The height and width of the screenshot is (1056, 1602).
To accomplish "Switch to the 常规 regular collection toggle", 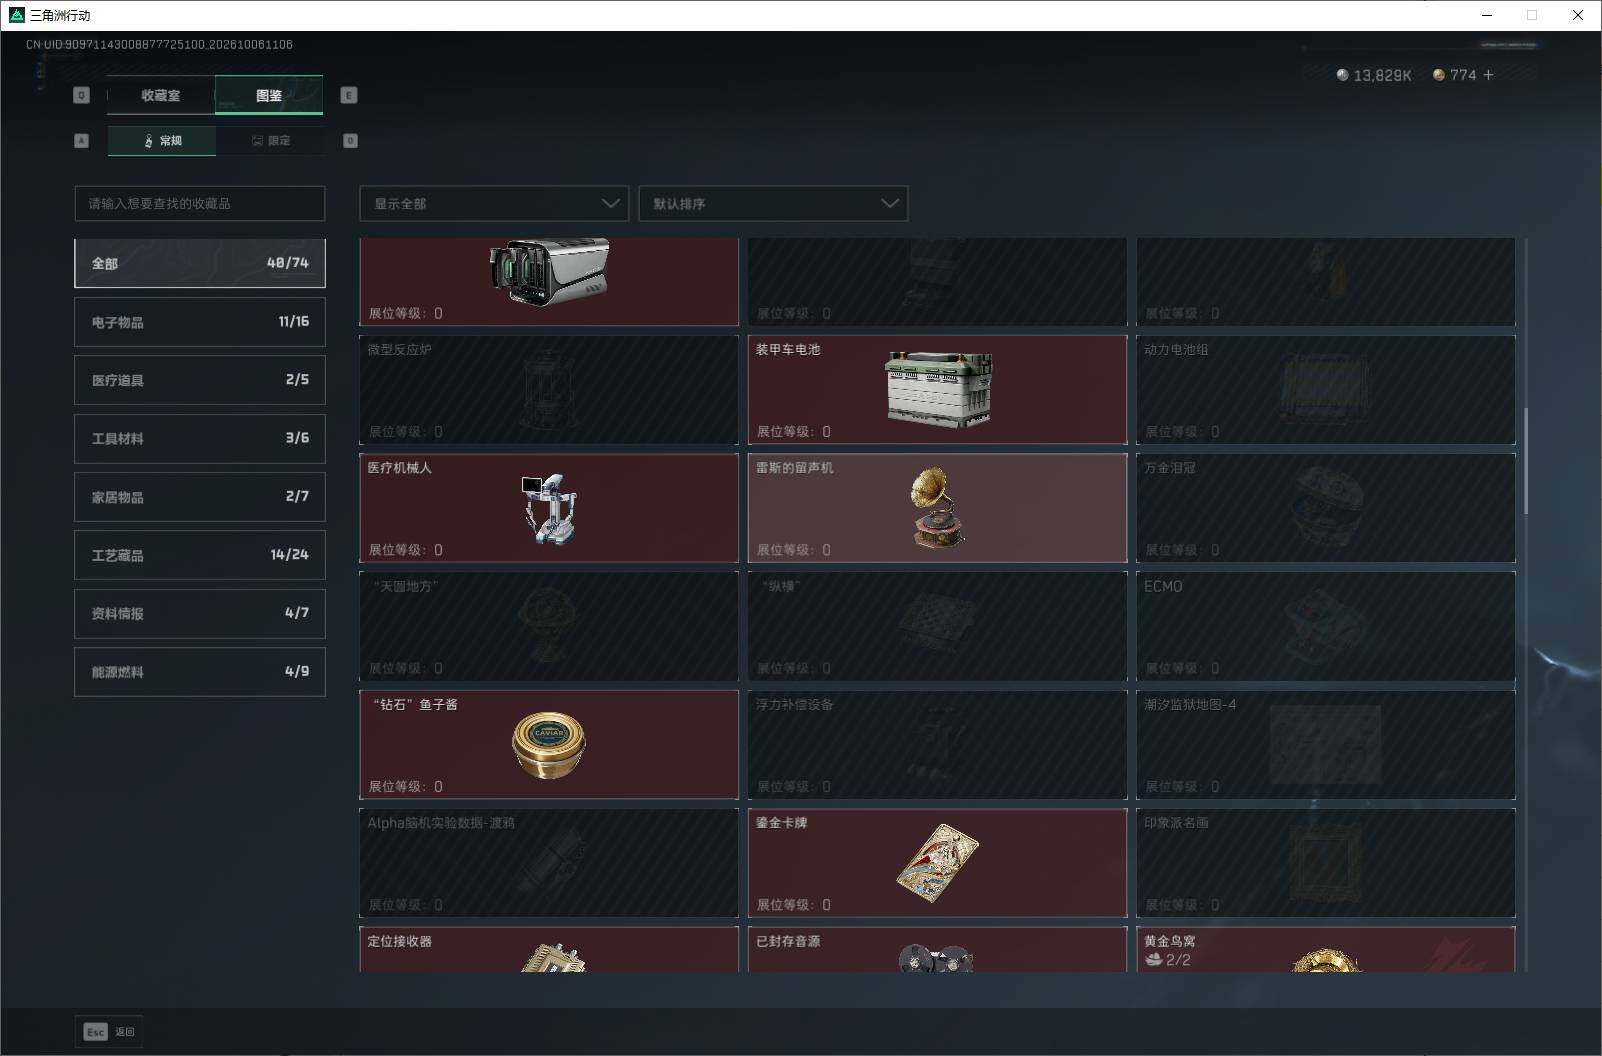I will [x=162, y=141].
